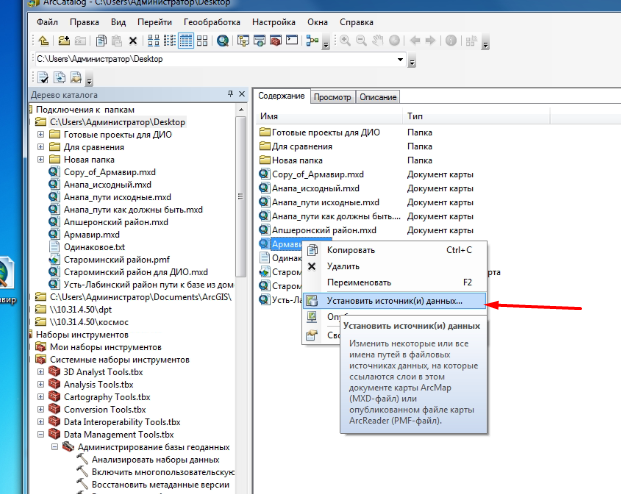This screenshot has width=621, height=494.
Task: Expand Analysis Tools.tbx toolbox
Action: click(x=40, y=384)
